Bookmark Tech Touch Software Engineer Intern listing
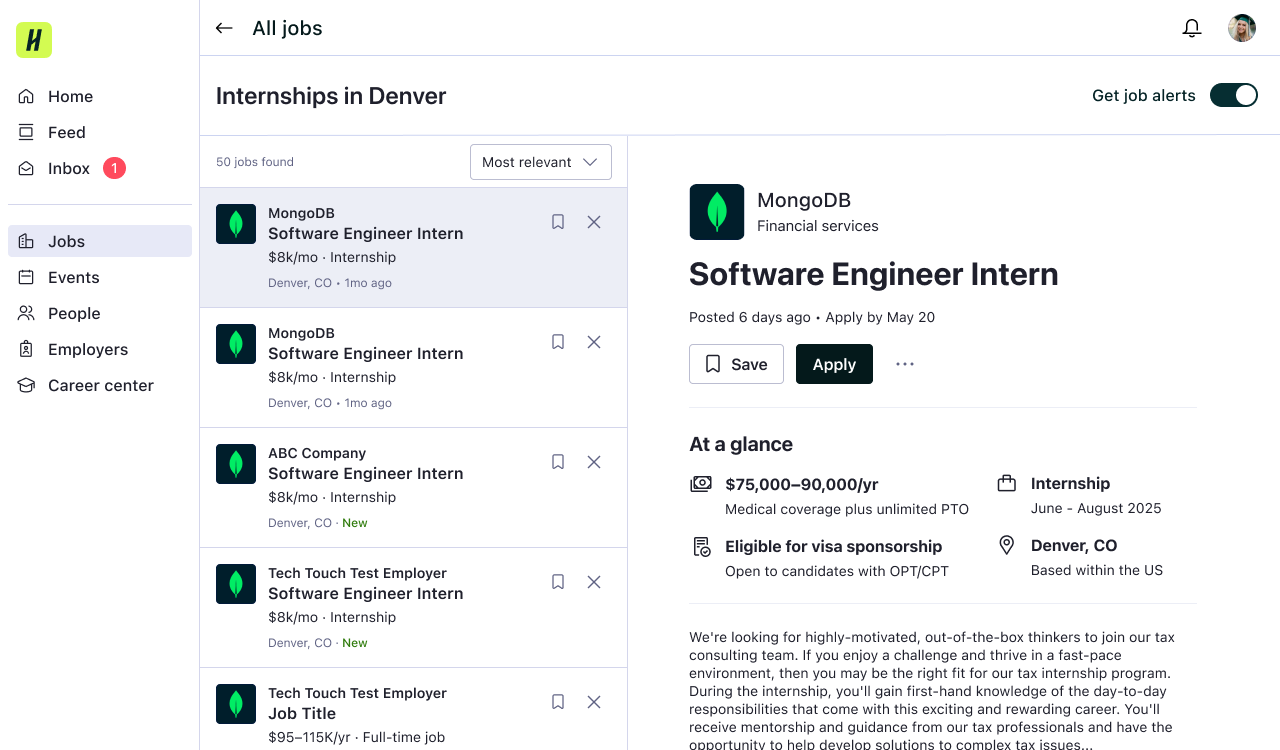This screenshot has width=1280, height=750. (558, 582)
